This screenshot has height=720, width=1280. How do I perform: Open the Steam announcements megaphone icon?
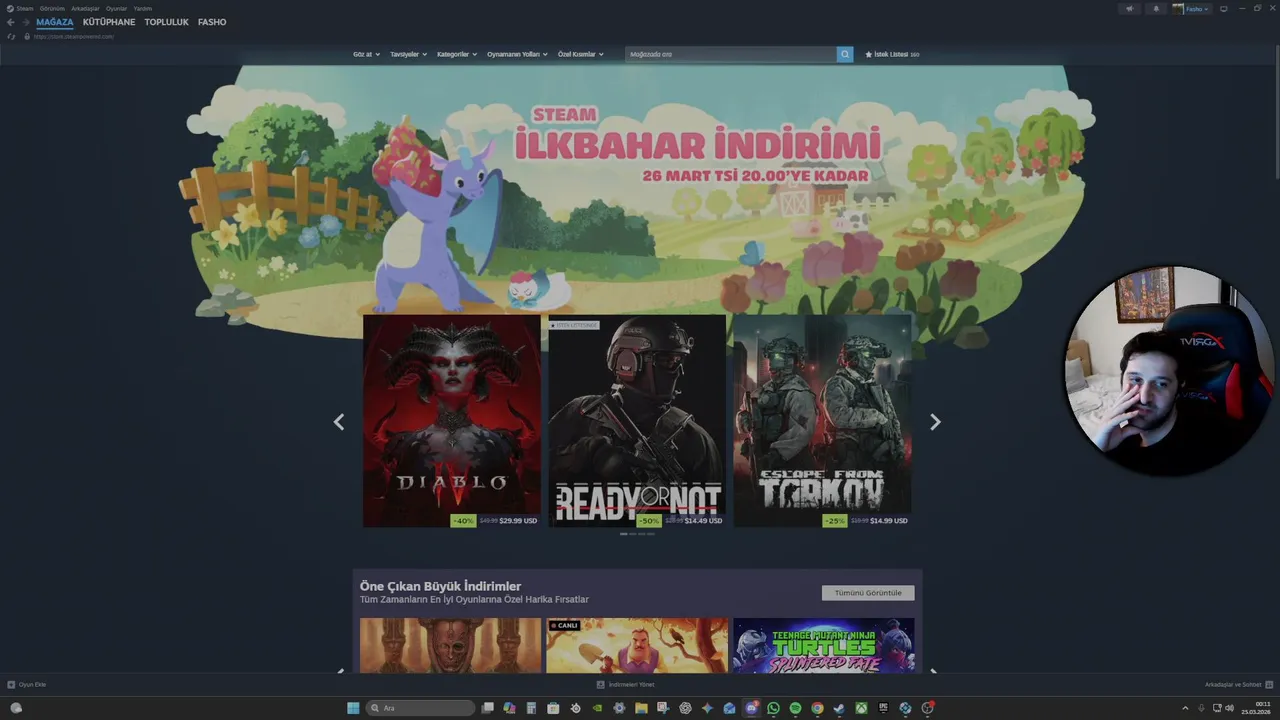(1130, 8)
